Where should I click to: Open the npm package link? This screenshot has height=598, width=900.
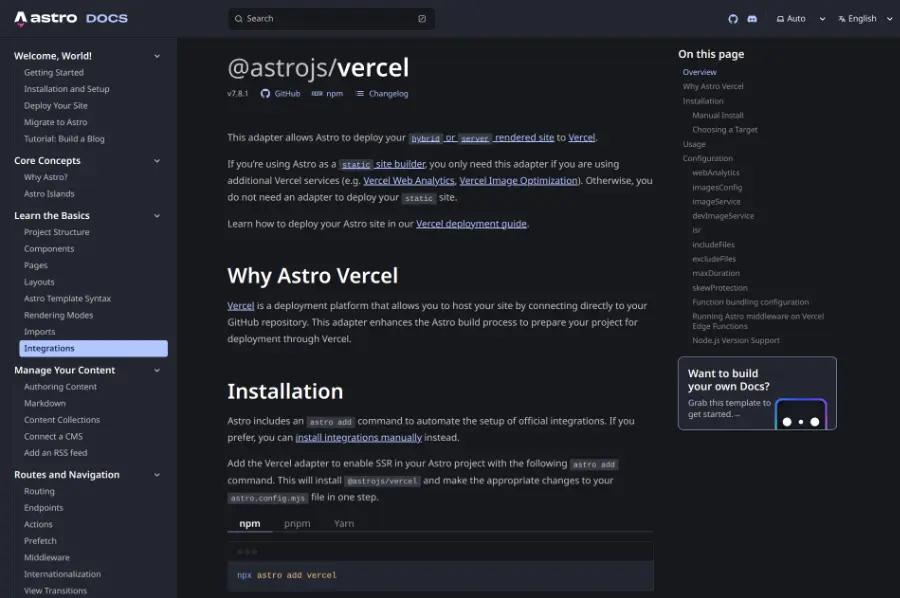point(327,93)
